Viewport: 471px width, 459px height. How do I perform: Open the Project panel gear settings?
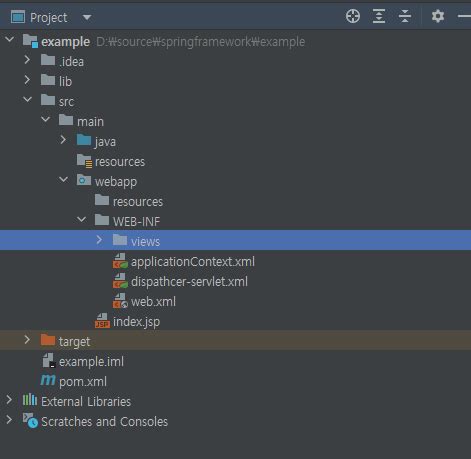(x=438, y=16)
